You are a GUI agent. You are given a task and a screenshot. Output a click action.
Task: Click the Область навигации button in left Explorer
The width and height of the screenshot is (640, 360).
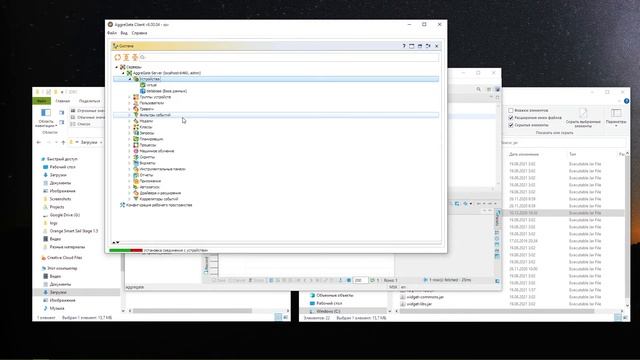pyautogui.click(x=46, y=118)
